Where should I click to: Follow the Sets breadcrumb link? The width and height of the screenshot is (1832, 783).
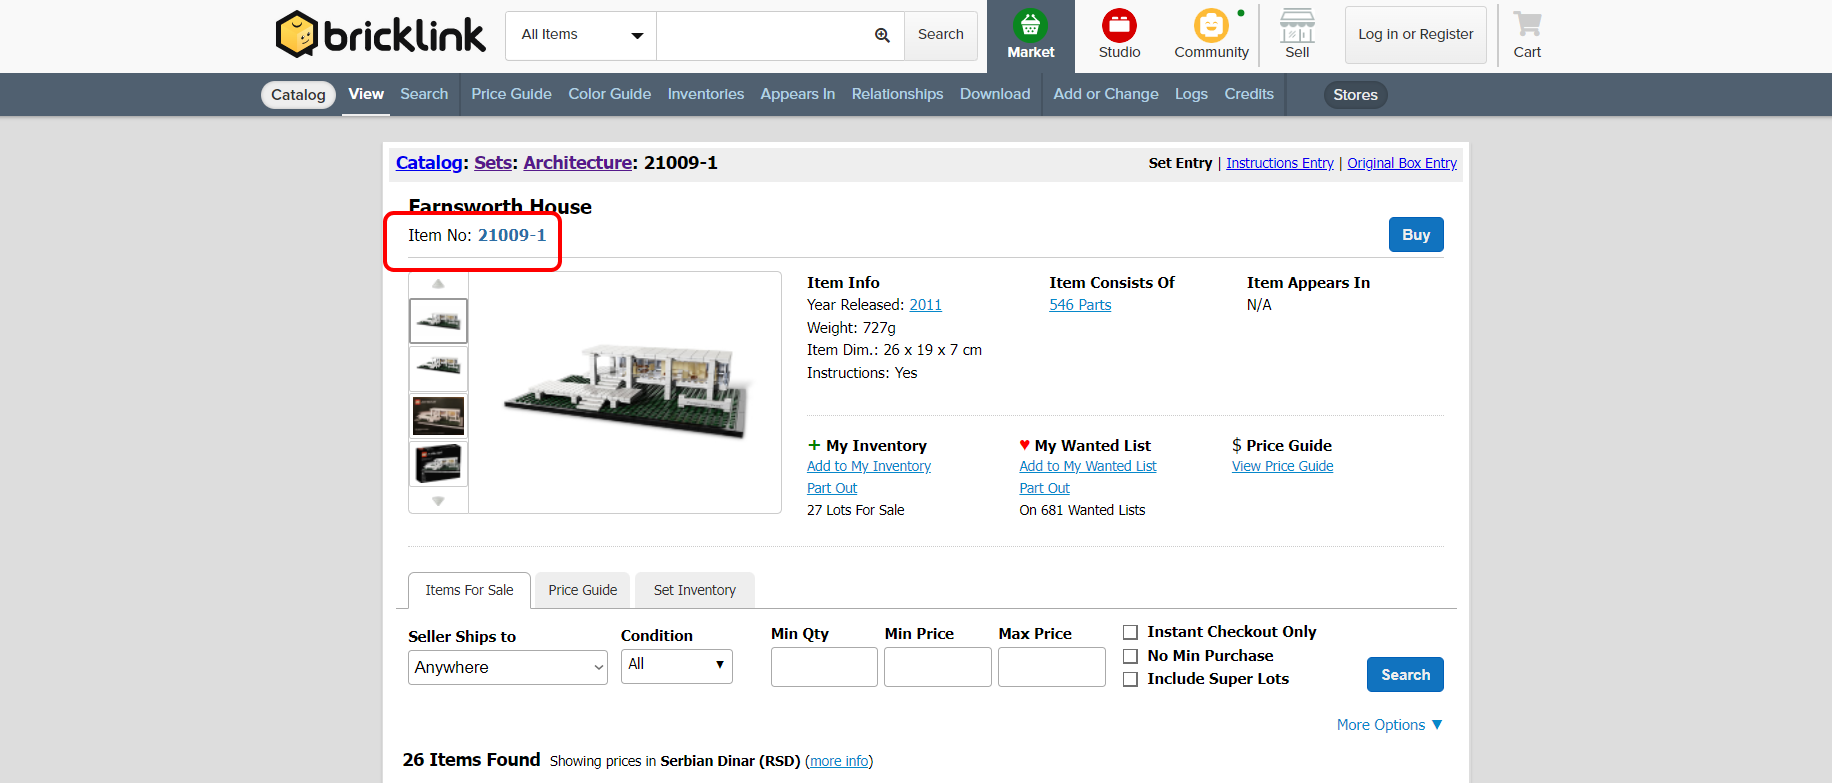(x=493, y=163)
